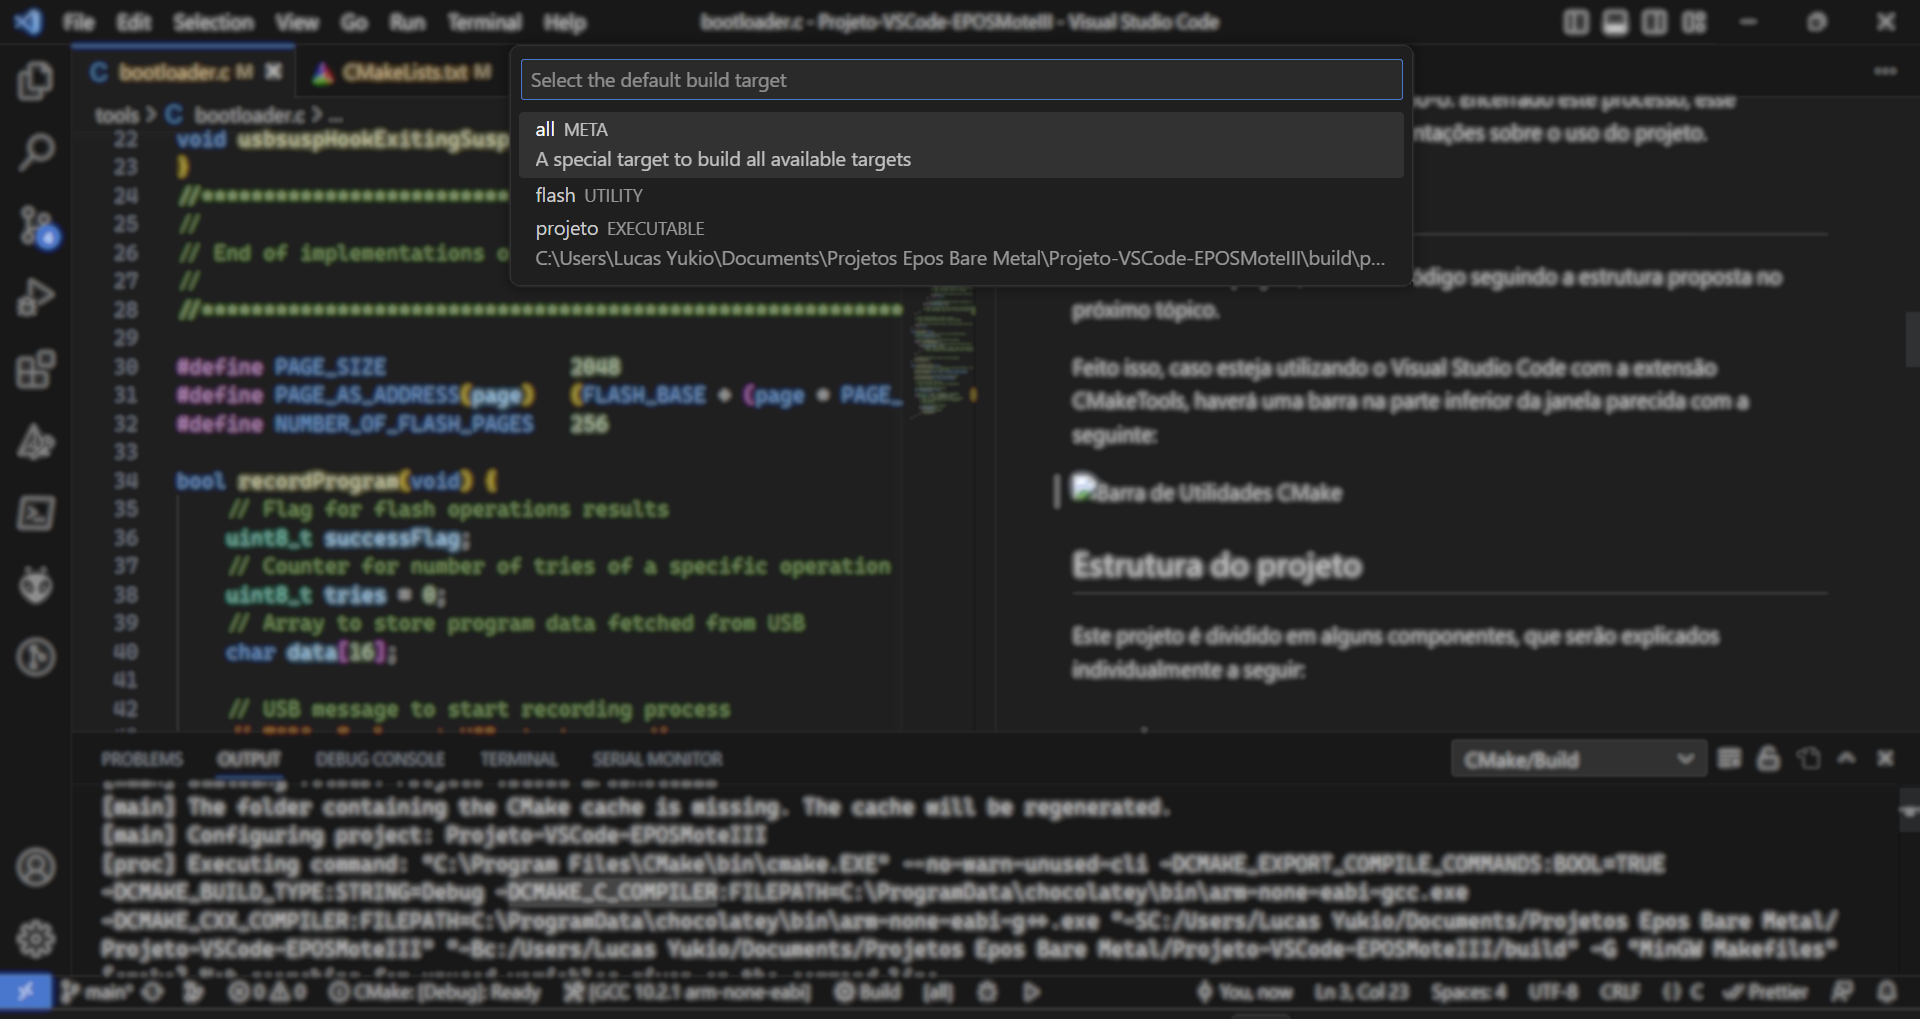Click CMake: [Debug]: Ready status item

pyautogui.click(x=435, y=992)
